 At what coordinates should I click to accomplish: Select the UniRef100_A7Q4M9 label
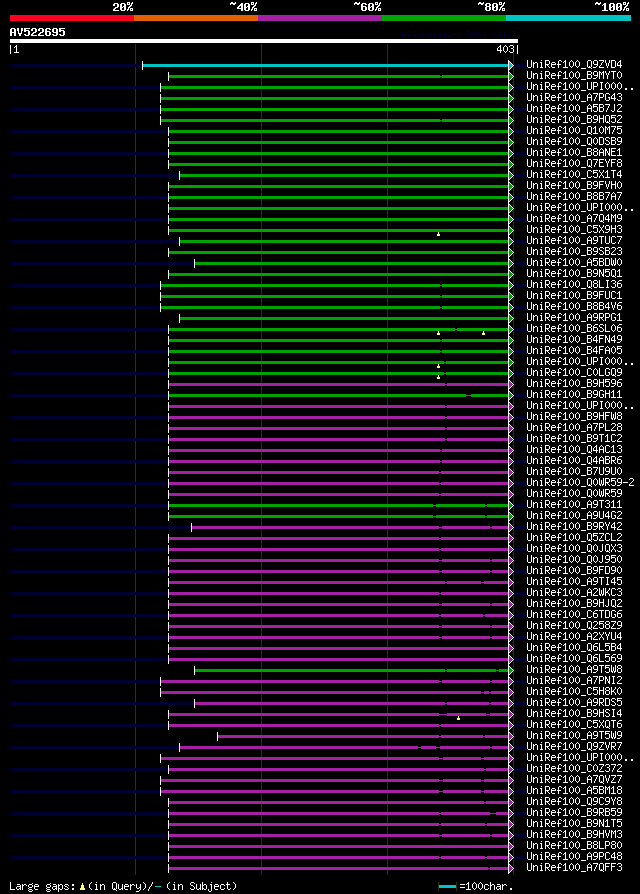[574, 219]
